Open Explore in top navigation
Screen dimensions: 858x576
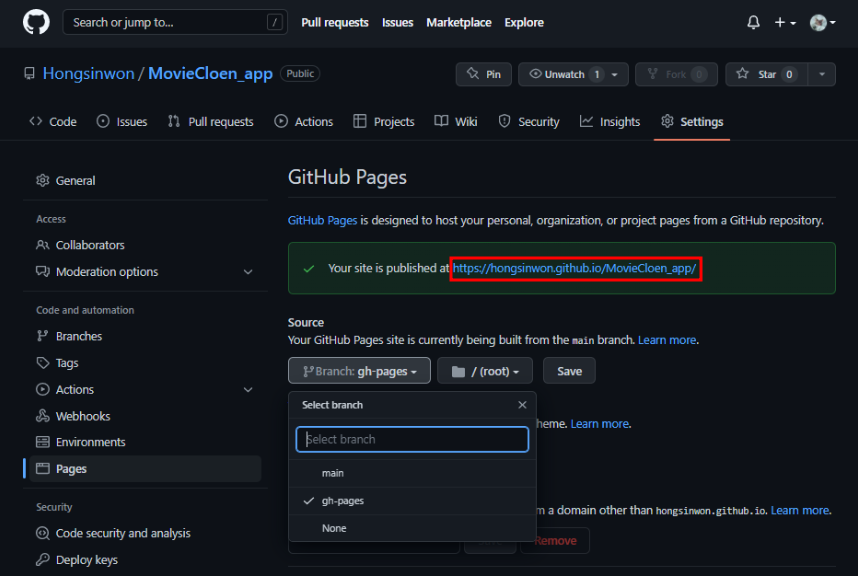pos(524,22)
